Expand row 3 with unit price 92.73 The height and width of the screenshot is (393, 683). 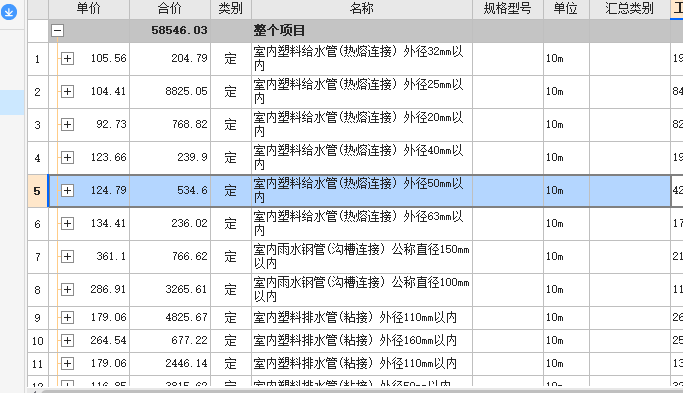[67, 125]
